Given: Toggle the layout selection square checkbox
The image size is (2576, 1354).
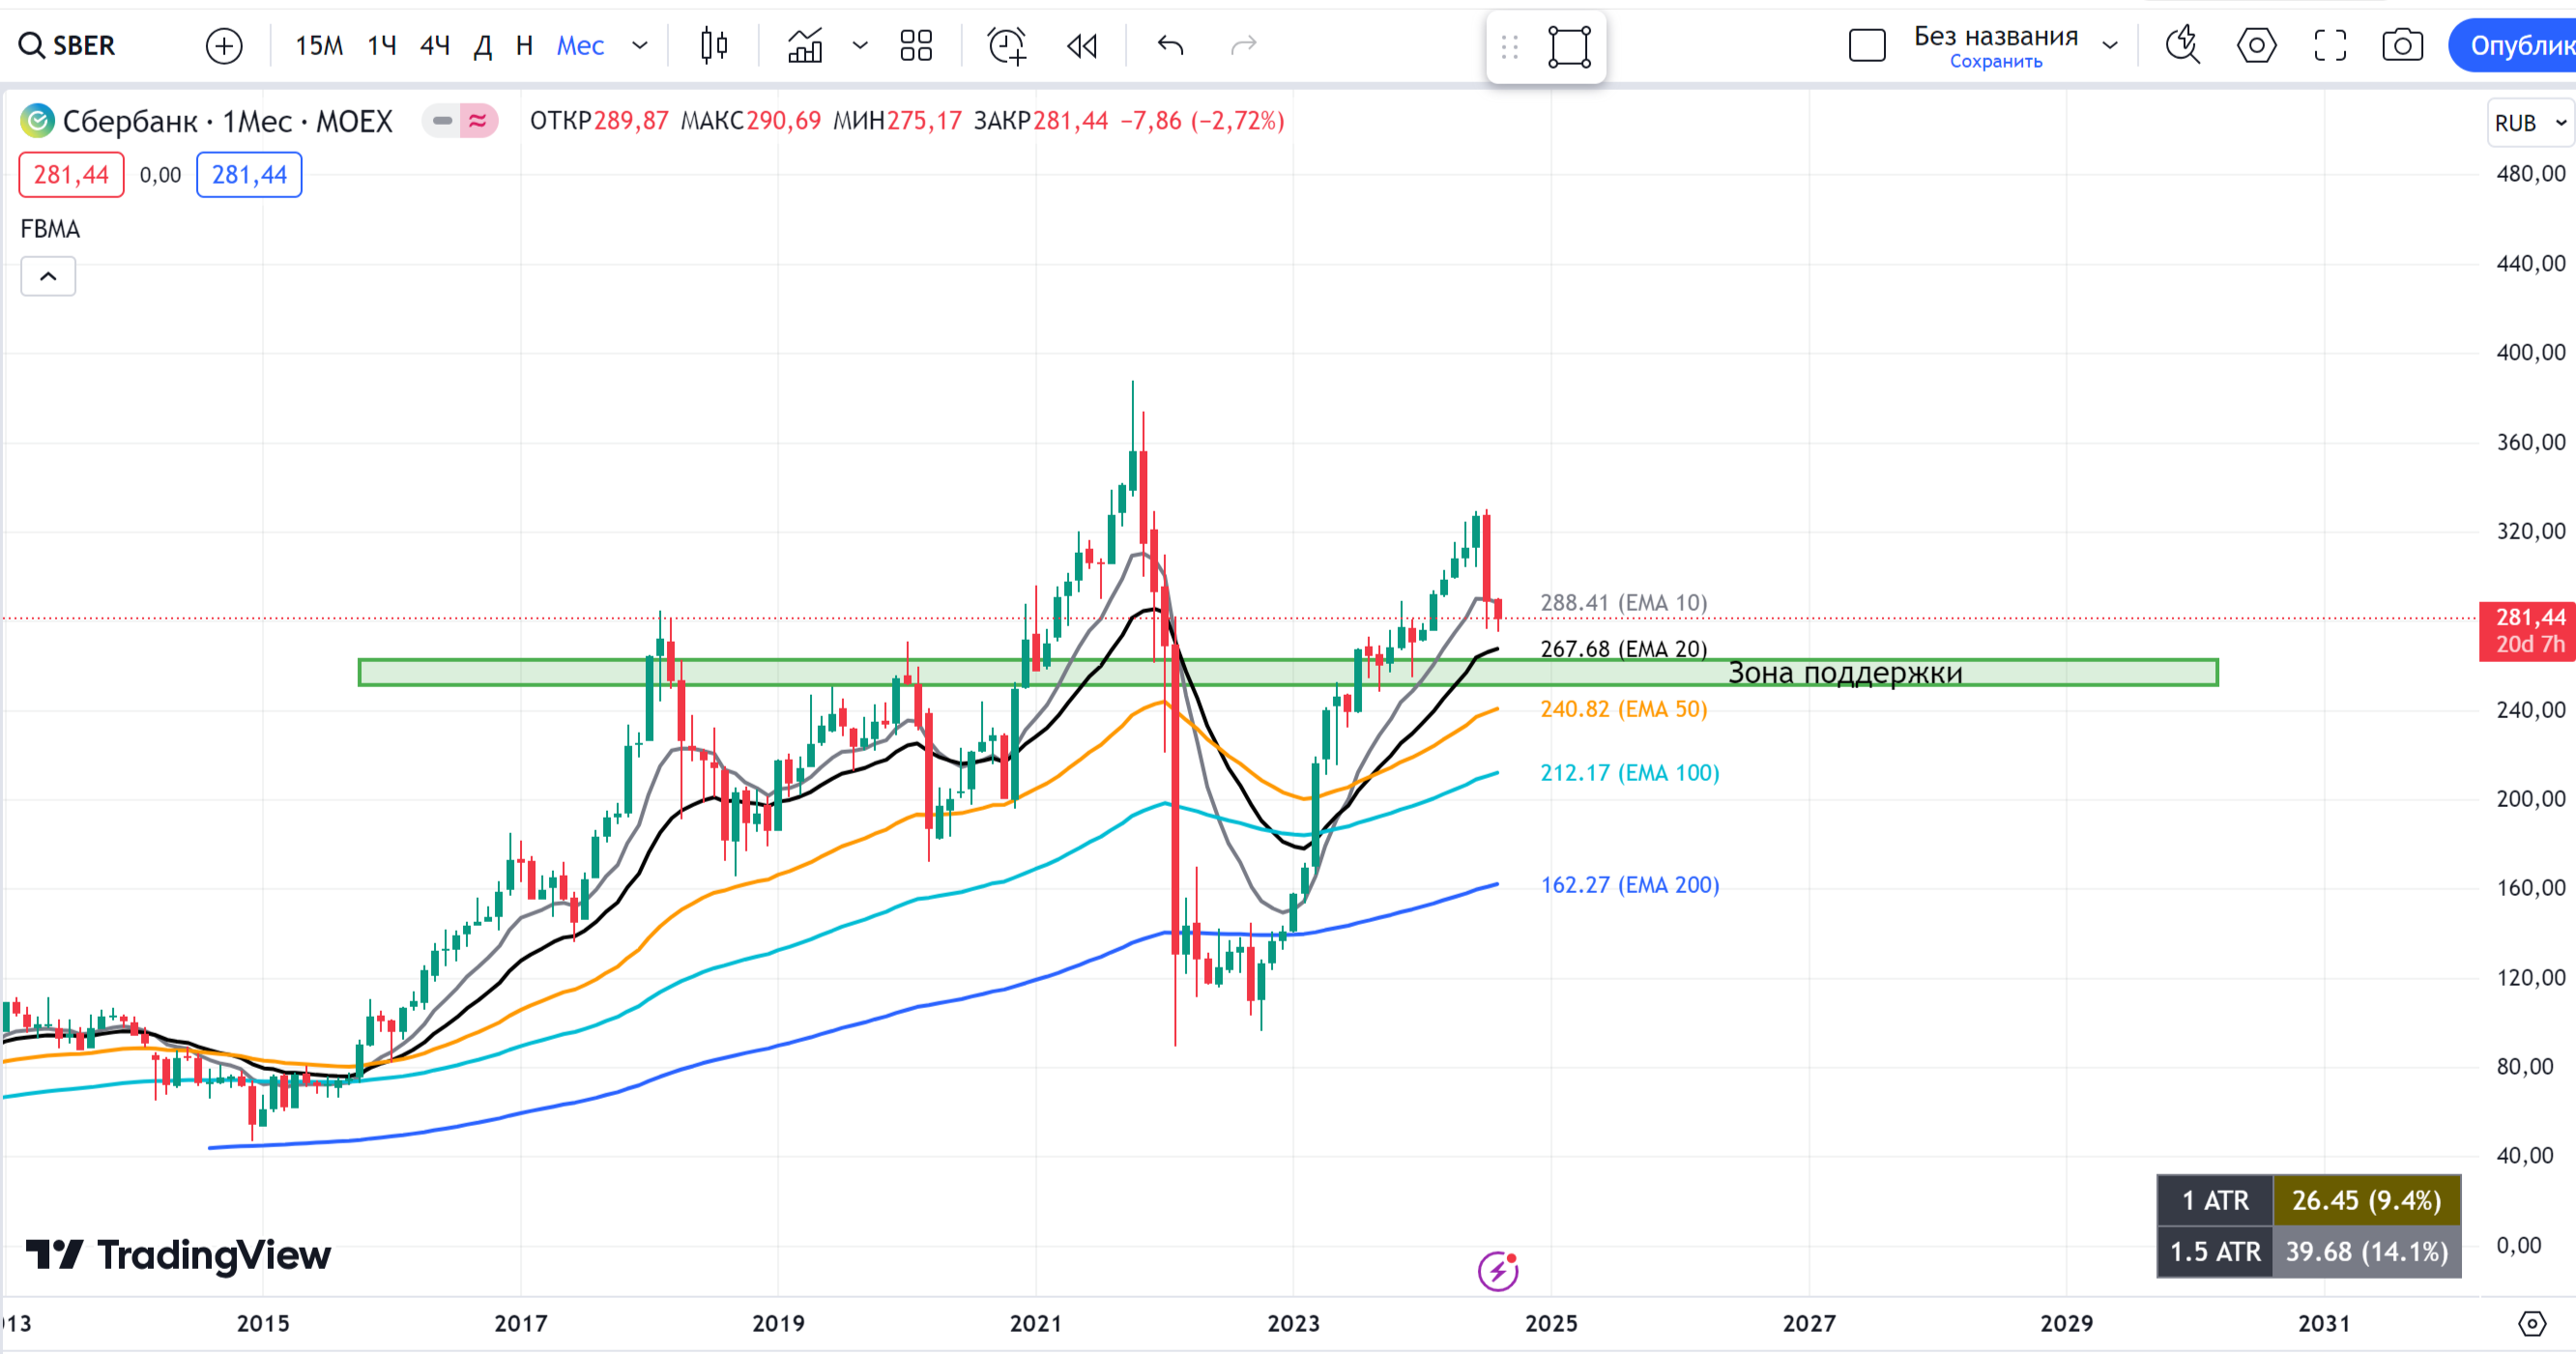Looking at the screenshot, I should (x=1867, y=46).
